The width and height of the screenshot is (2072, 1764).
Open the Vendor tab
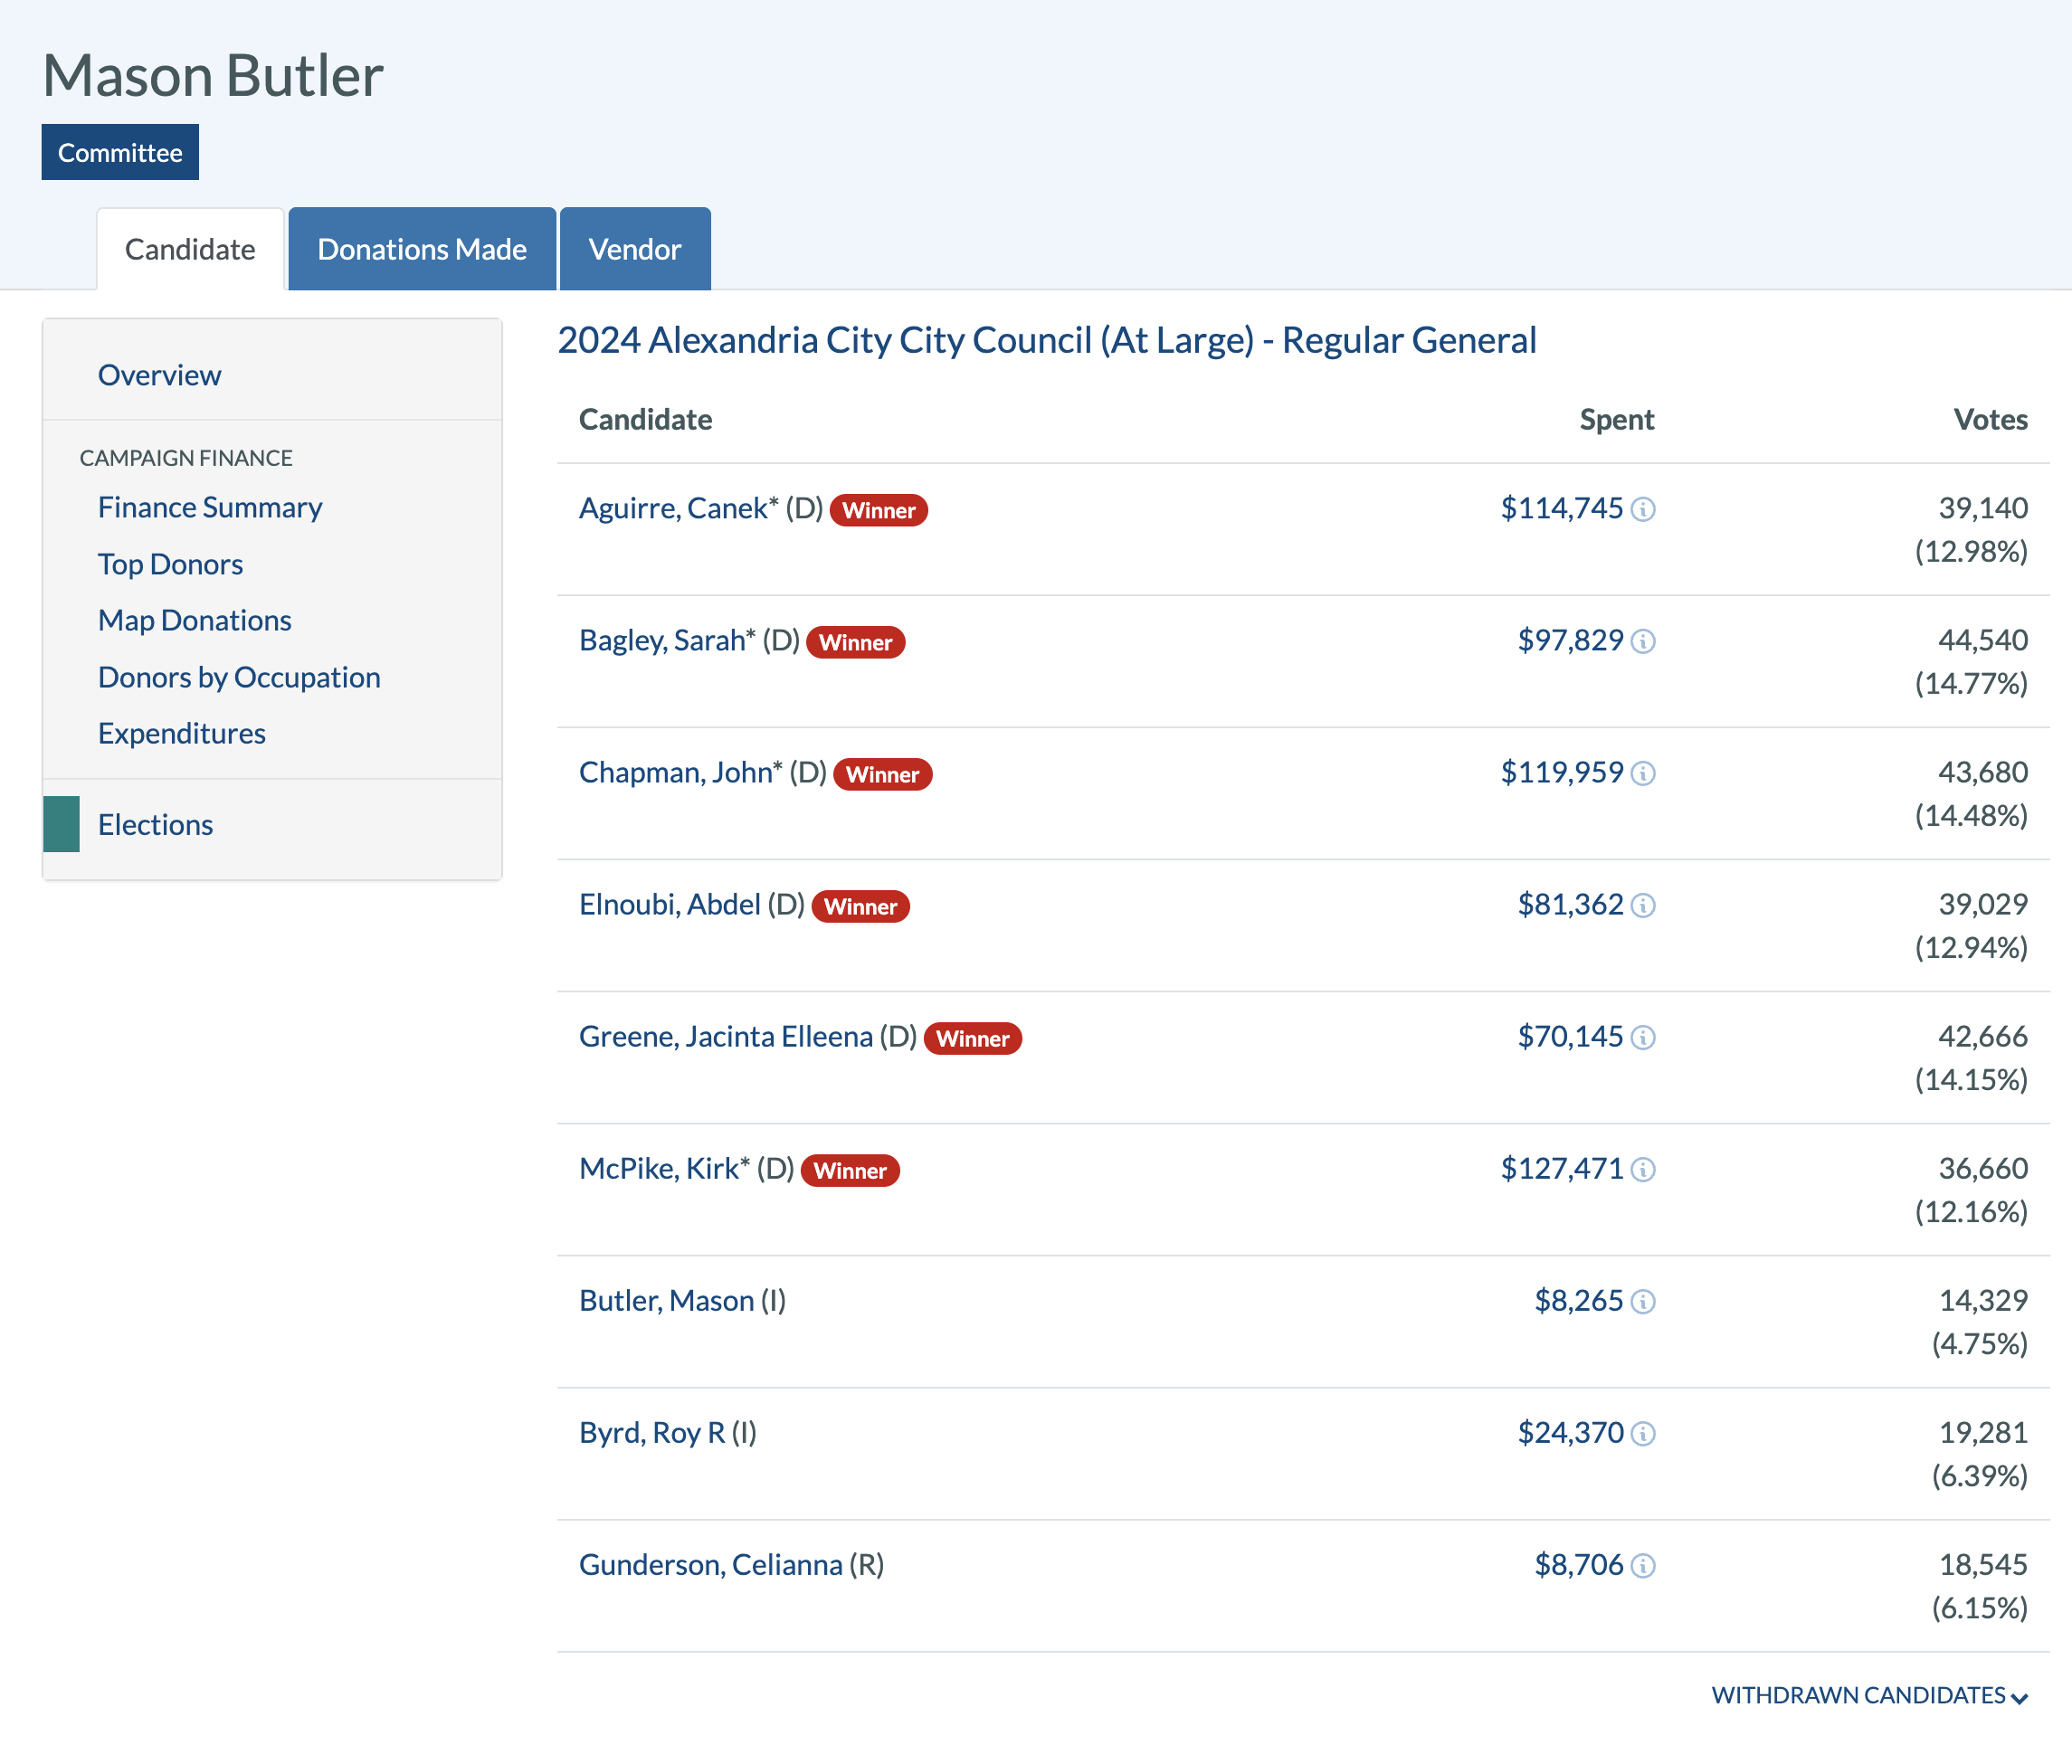[635, 249]
